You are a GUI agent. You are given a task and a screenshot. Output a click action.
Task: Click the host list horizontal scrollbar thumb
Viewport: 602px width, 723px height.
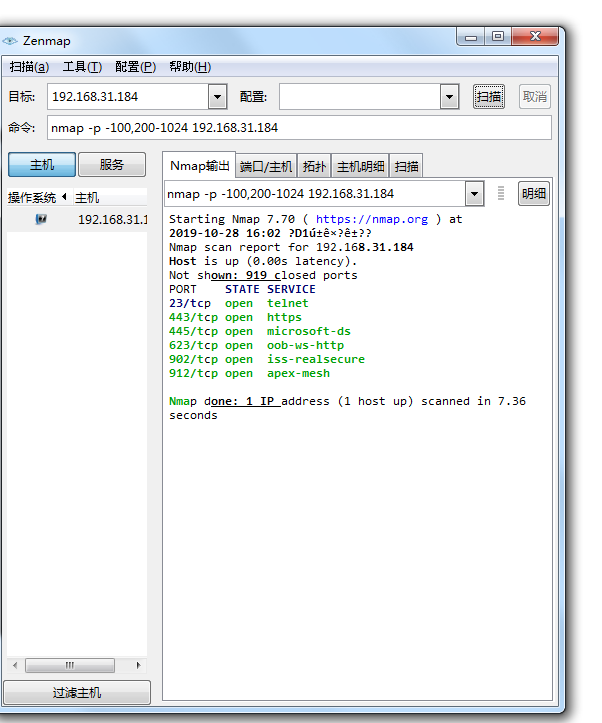[70, 665]
